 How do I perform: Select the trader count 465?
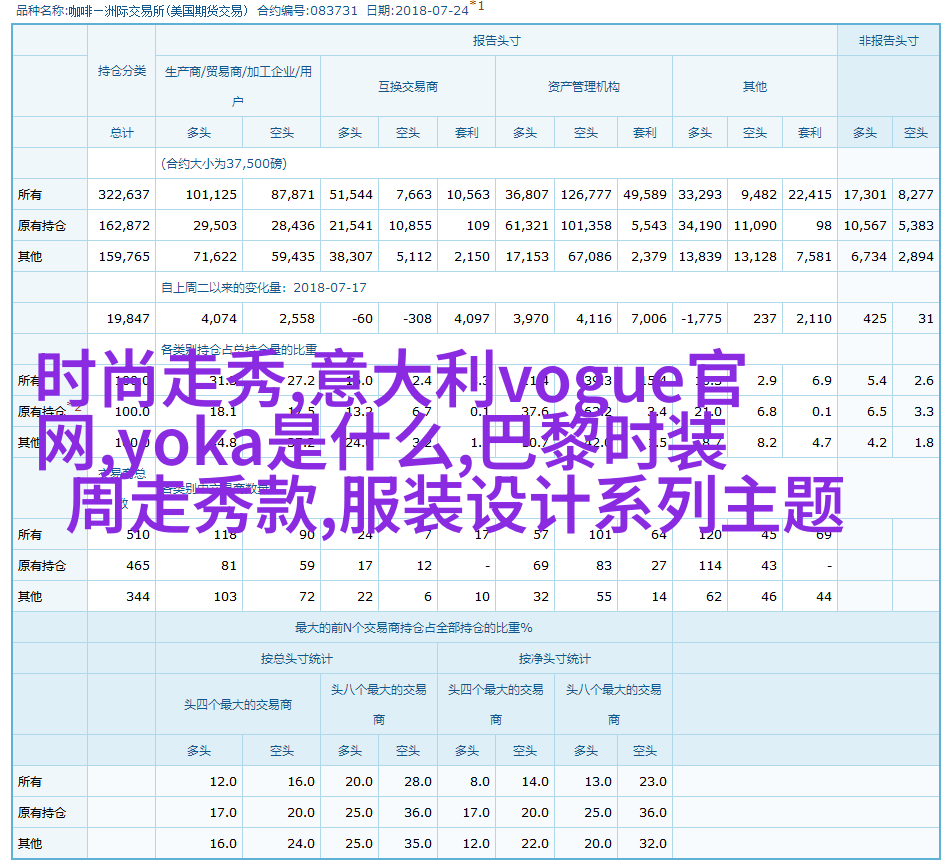tap(138, 565)
